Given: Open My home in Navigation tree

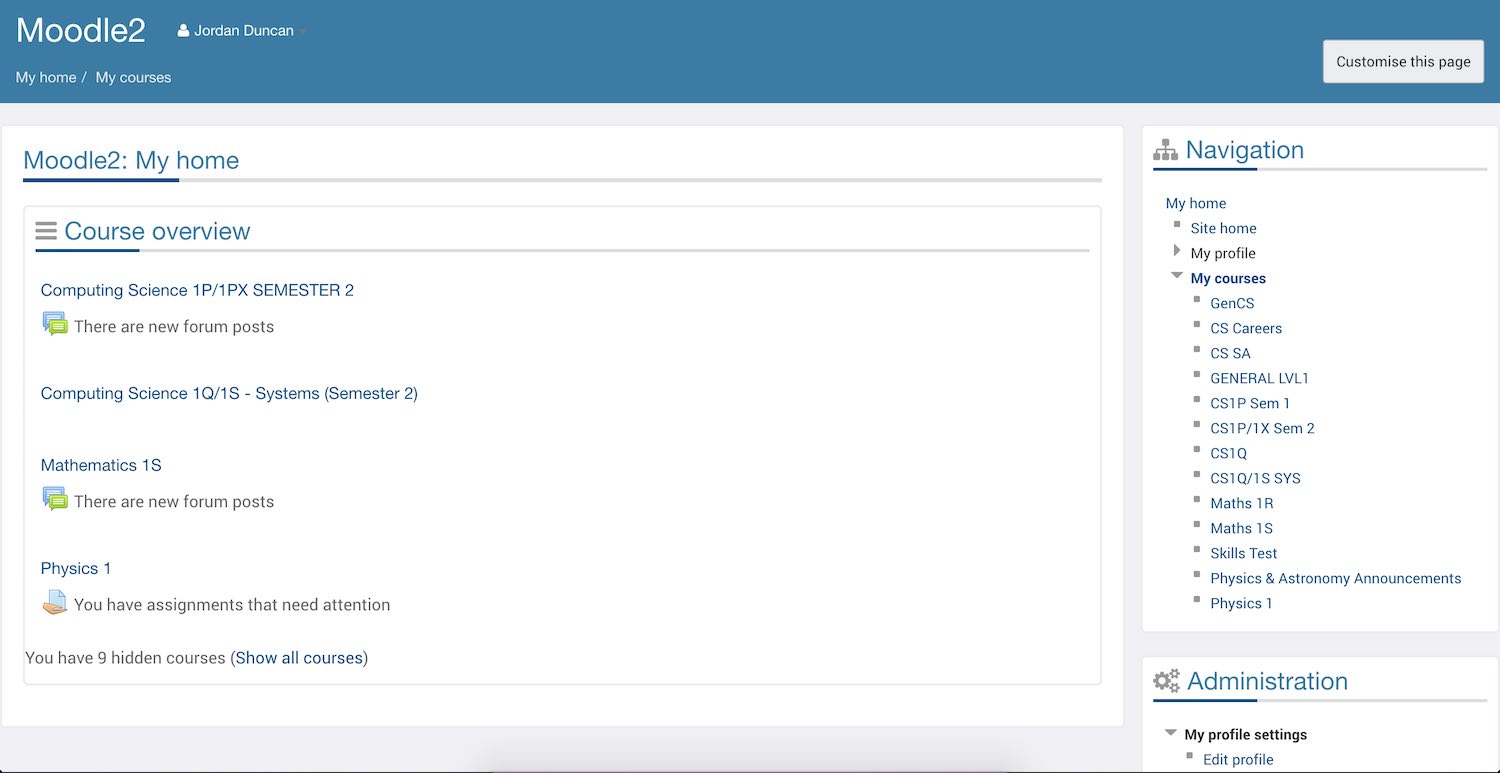Looking at the screenshot, I should point(1196,203).
